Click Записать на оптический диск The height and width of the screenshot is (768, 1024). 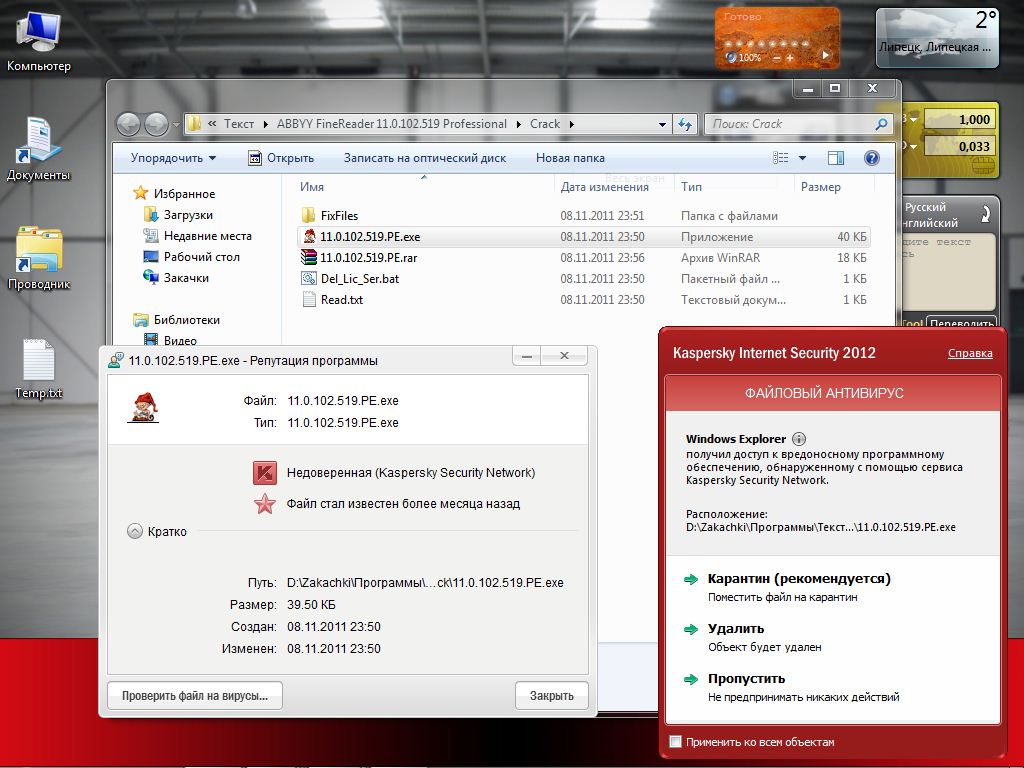425,158
